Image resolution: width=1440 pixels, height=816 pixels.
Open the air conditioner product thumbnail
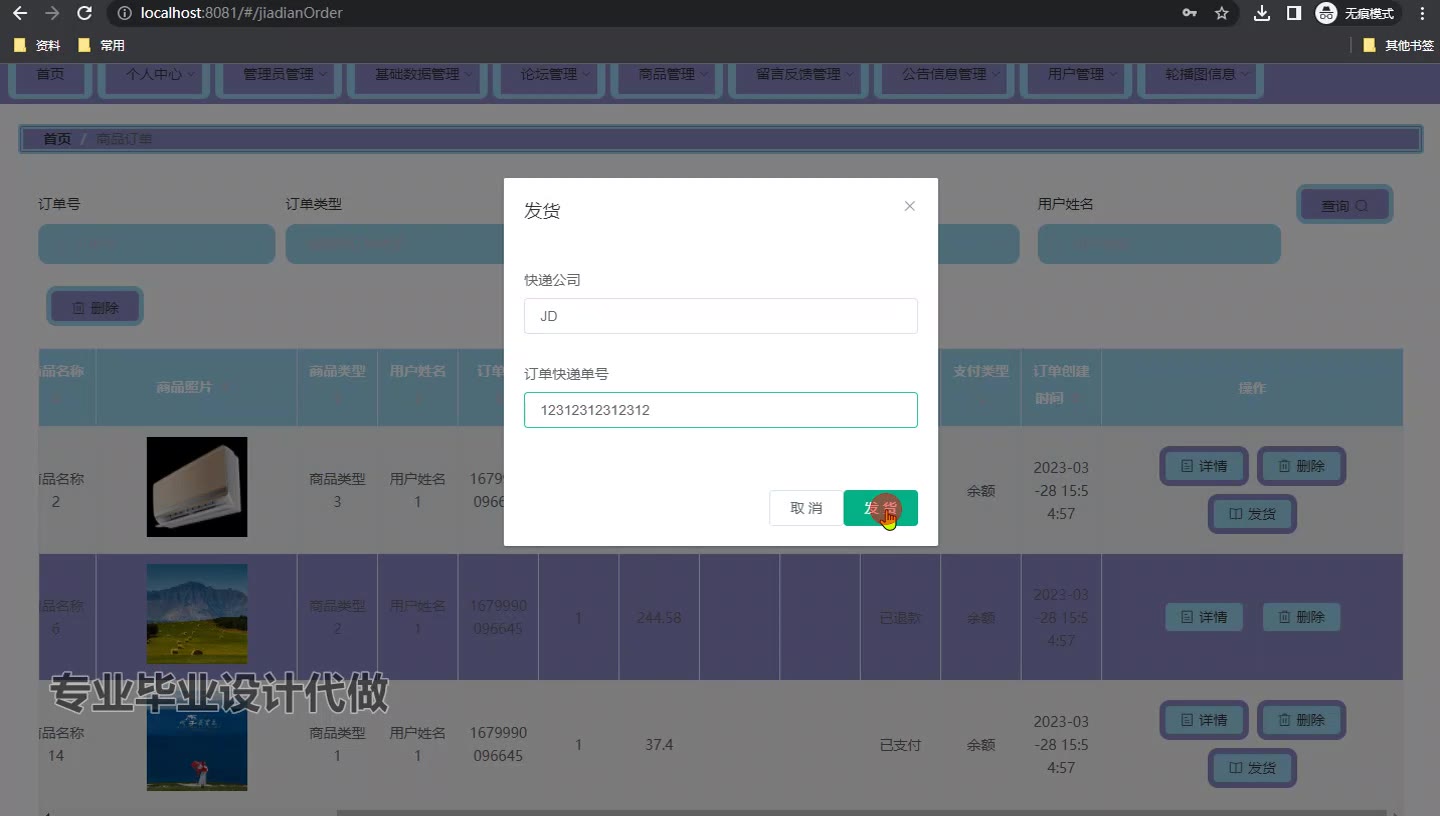point(197,487)
